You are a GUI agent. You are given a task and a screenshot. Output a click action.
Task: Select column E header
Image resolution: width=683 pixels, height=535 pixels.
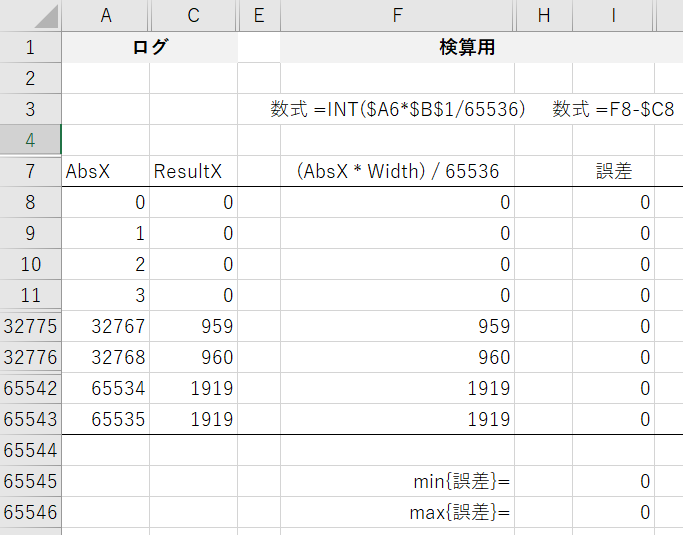coord(259,16)
